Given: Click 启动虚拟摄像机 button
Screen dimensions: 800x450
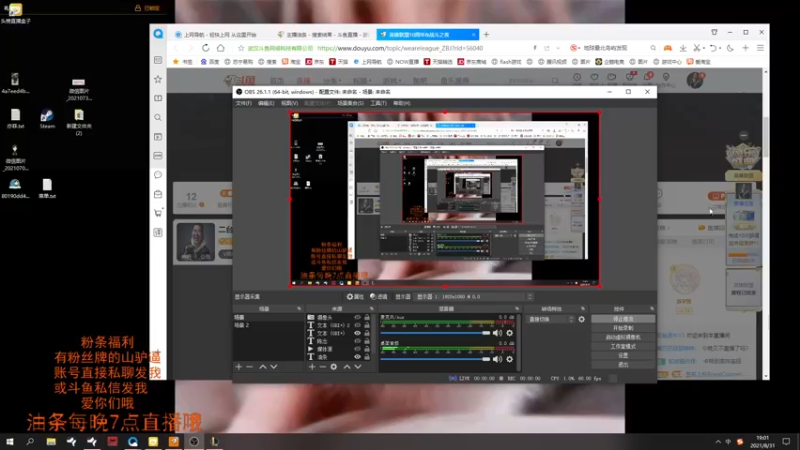Looking at the screenshot, I should tap(623, 337).
